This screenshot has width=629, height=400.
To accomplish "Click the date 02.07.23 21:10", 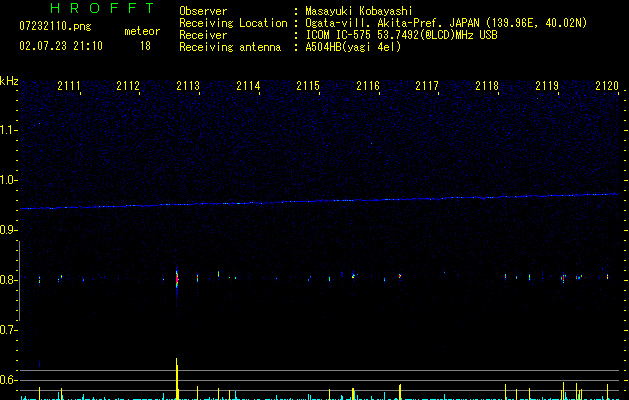I will coord(61,46).
